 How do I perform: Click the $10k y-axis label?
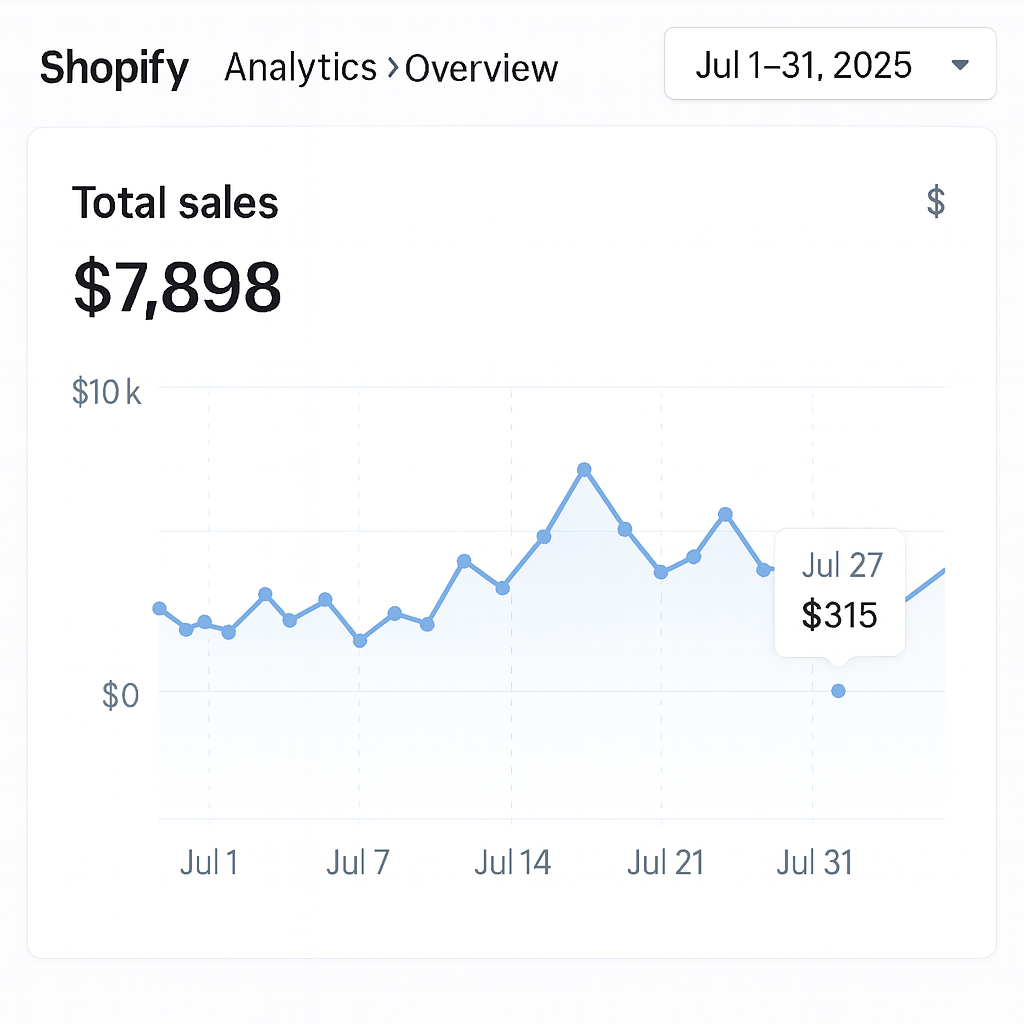pyautogui.click(x=107, y=393)
